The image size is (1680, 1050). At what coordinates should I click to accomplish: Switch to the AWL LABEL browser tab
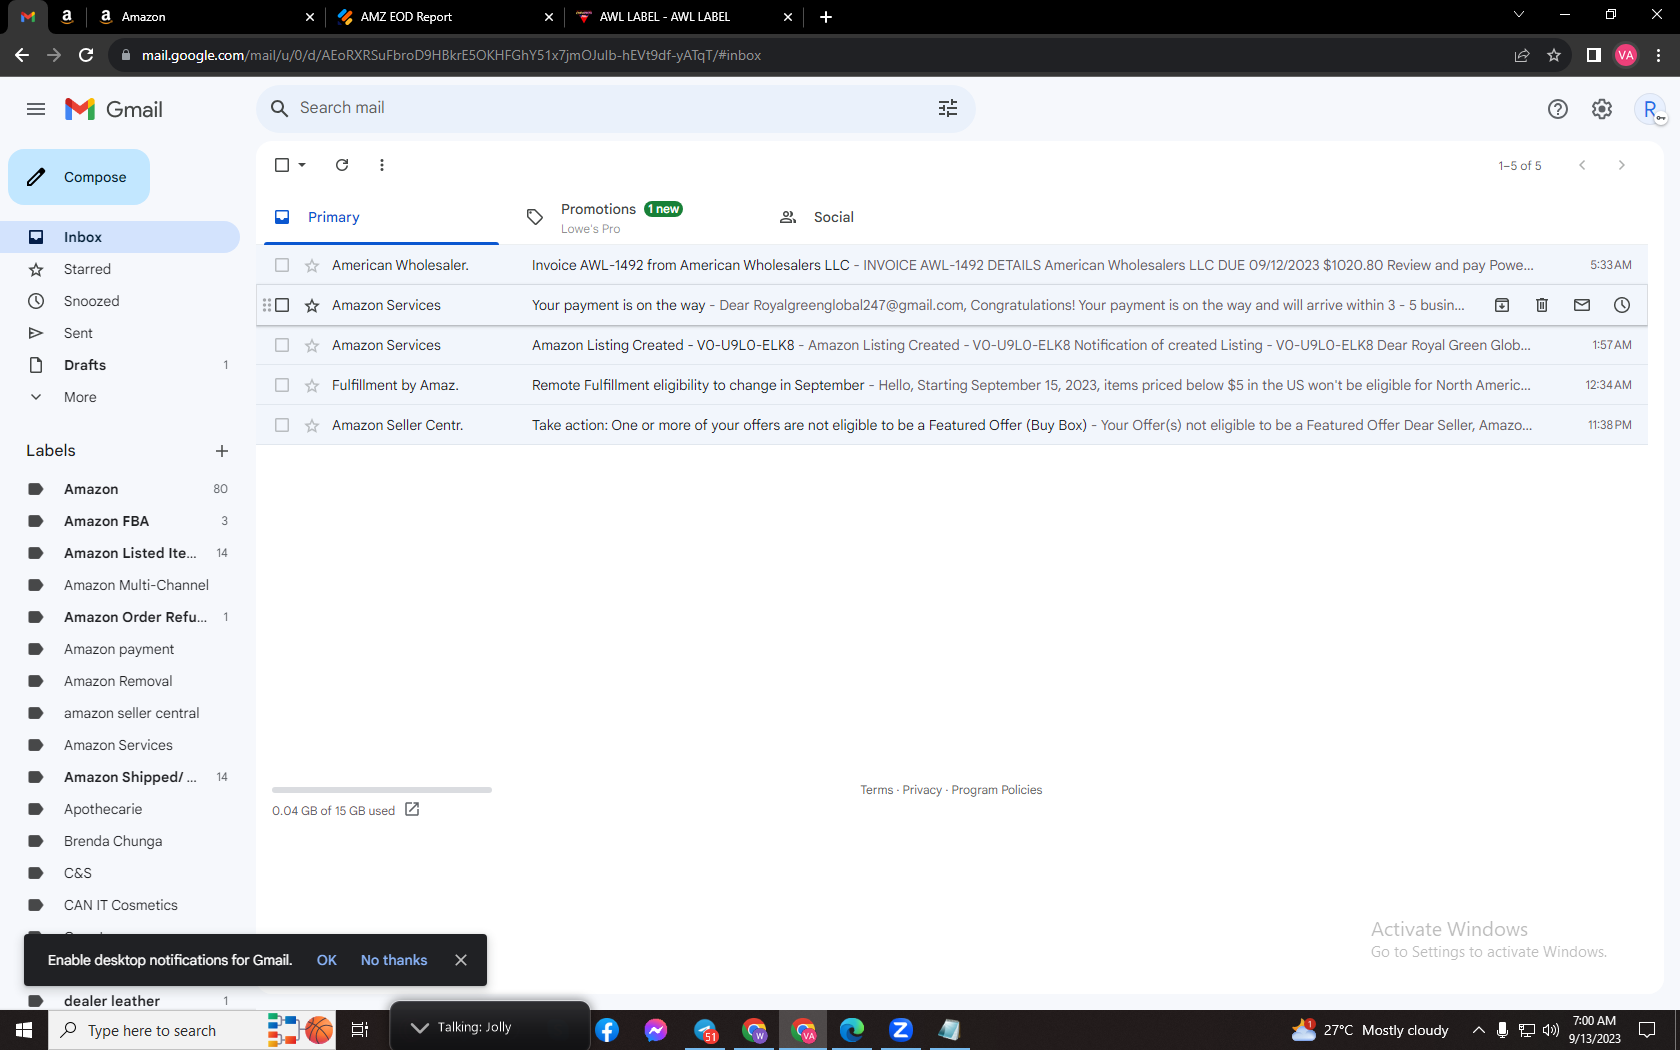682,17
